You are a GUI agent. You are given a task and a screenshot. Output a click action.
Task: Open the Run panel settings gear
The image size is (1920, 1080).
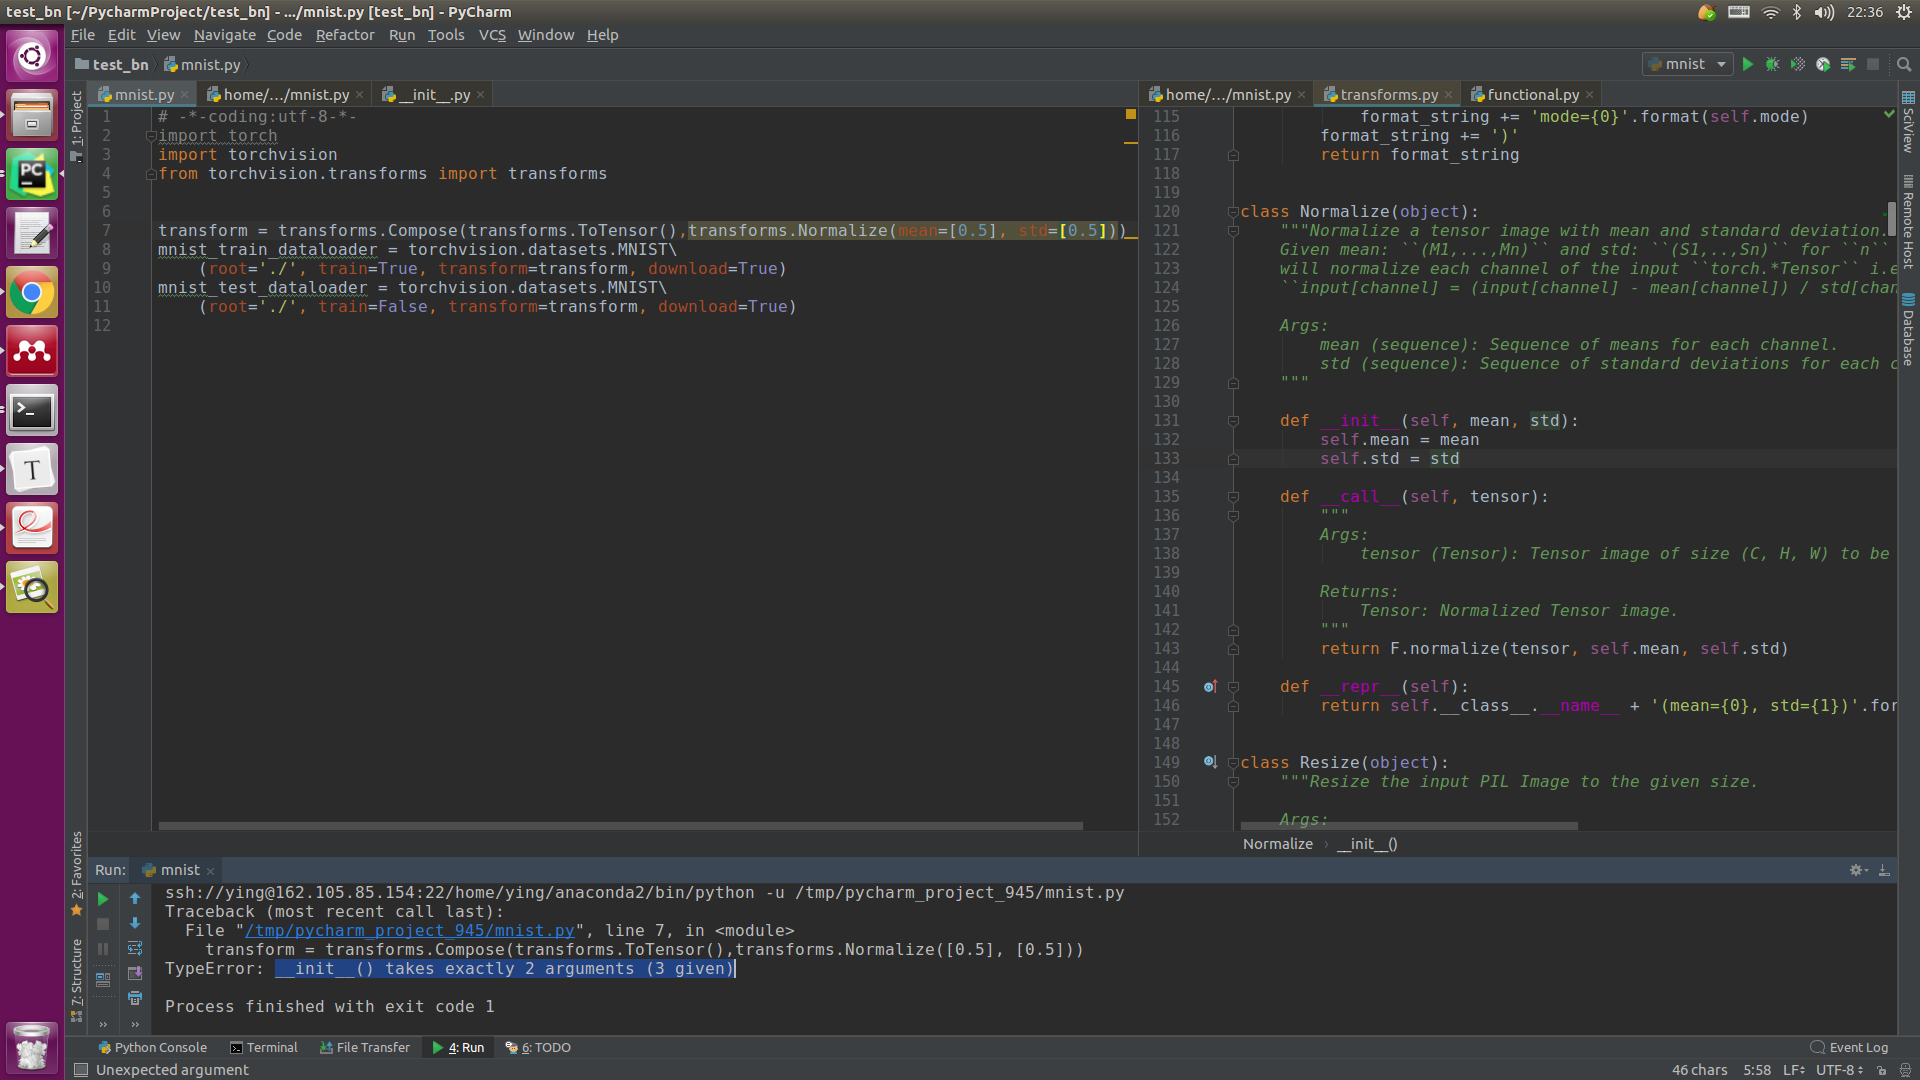coord(1857,870)
